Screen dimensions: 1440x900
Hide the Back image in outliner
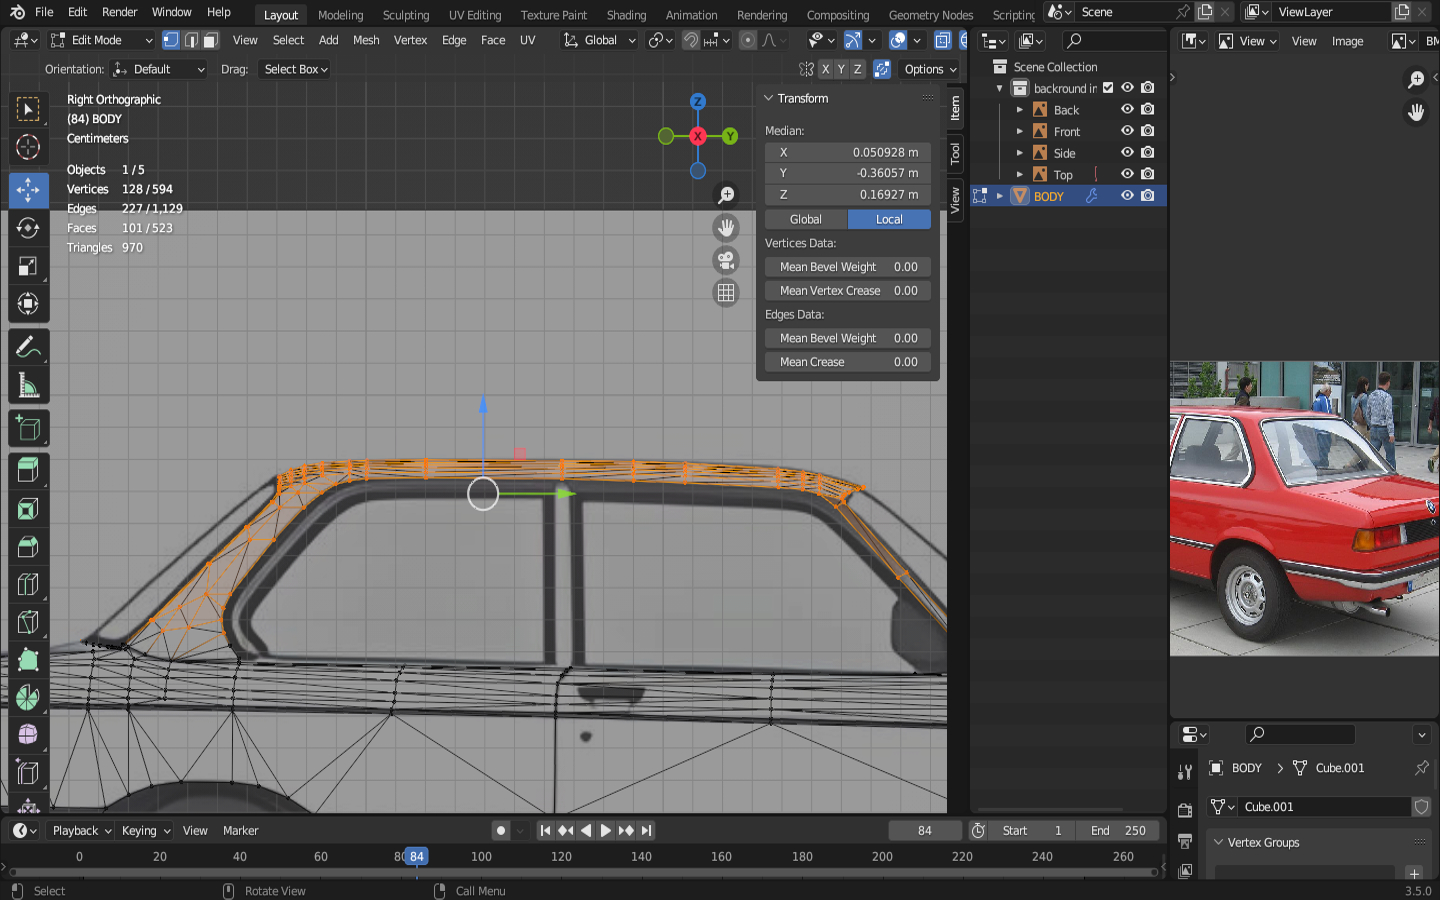[1127, 109]
